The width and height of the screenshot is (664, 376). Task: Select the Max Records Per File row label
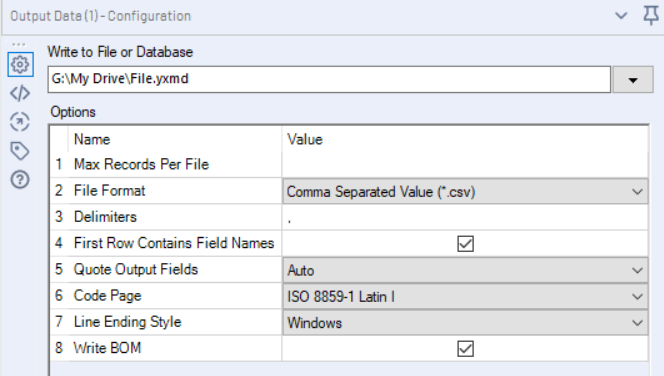[141, 164]
